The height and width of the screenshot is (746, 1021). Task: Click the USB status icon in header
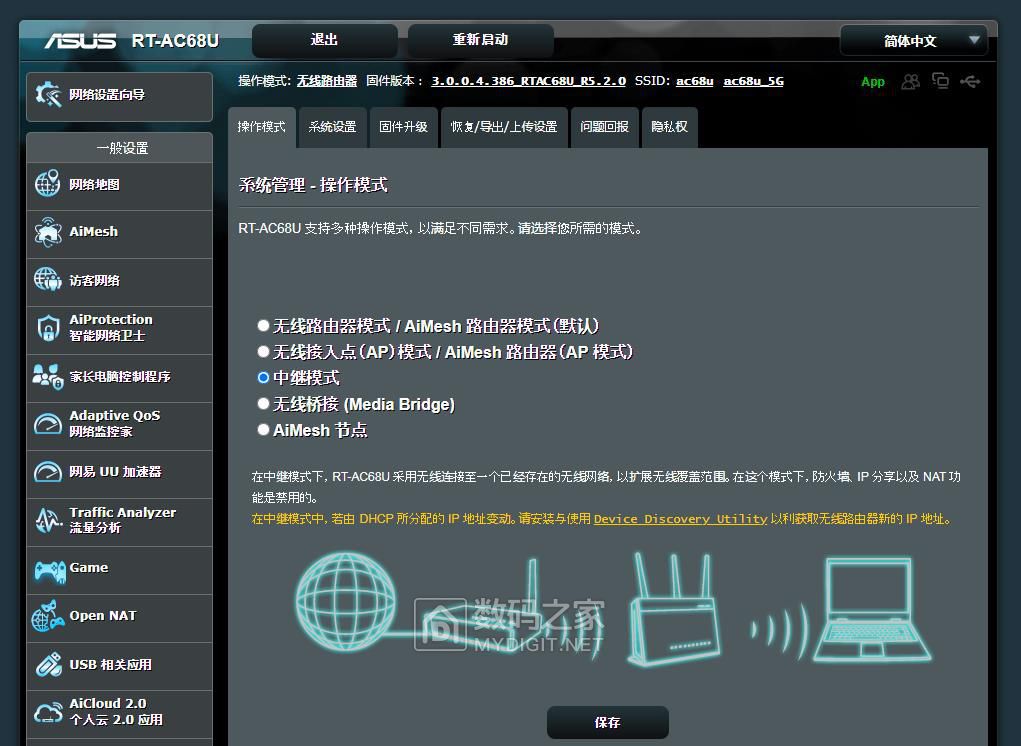(970, 81)
